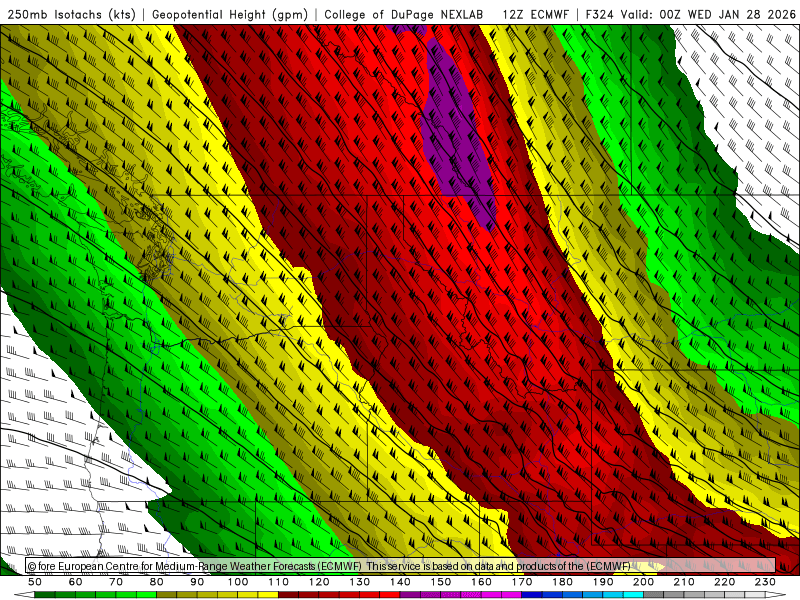Click the "College of DuPage NEXLAB" header text
The height and width of the screenshot is (600, 800).
tap(404, 14)
